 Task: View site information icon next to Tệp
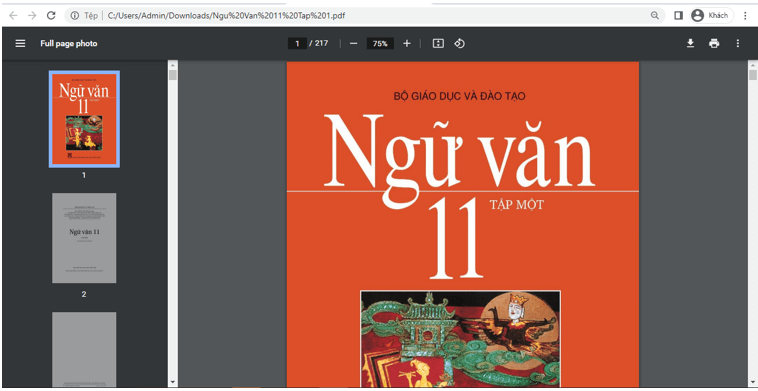click(74, 15)
